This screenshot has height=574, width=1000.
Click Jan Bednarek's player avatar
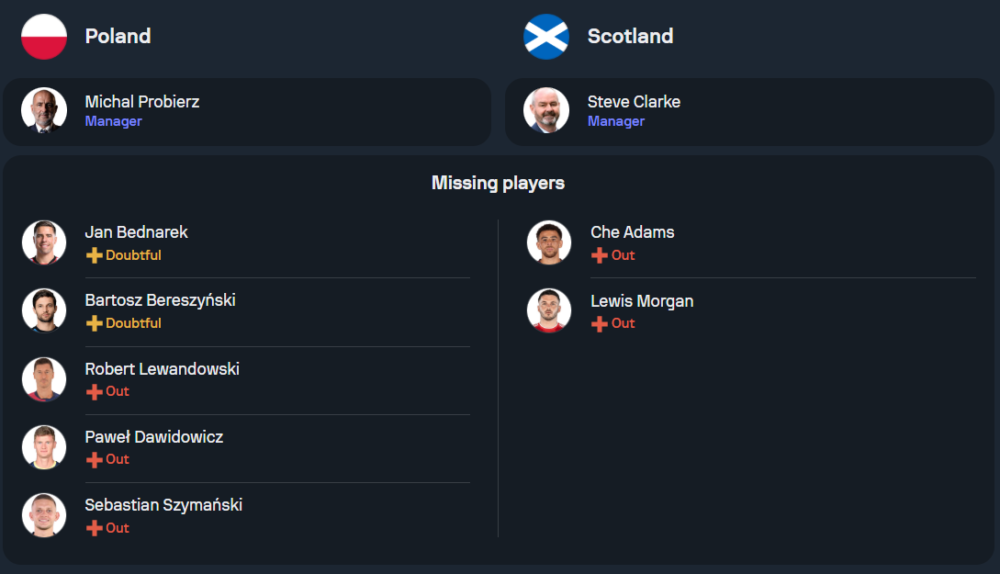click(44, 242)
